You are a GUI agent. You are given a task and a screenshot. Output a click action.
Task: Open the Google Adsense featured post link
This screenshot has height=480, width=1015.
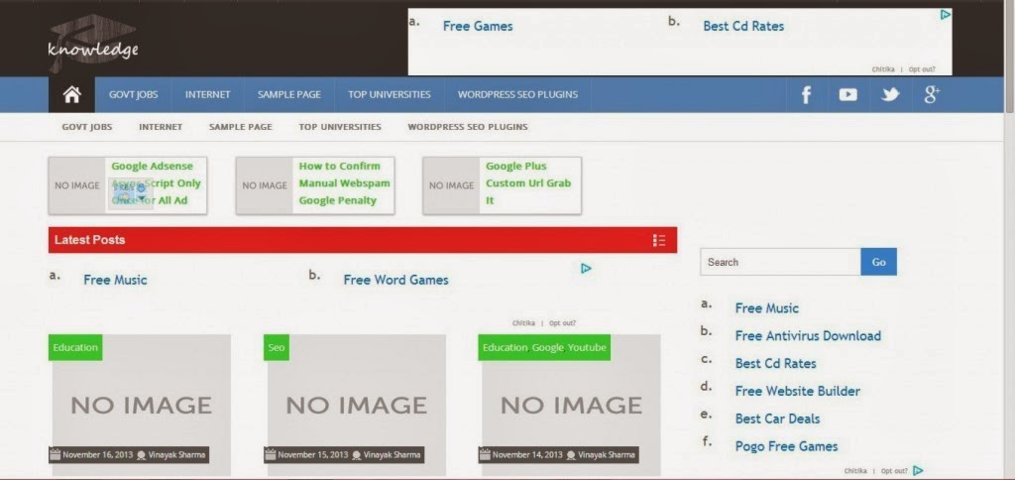click(x=156, y=183)
